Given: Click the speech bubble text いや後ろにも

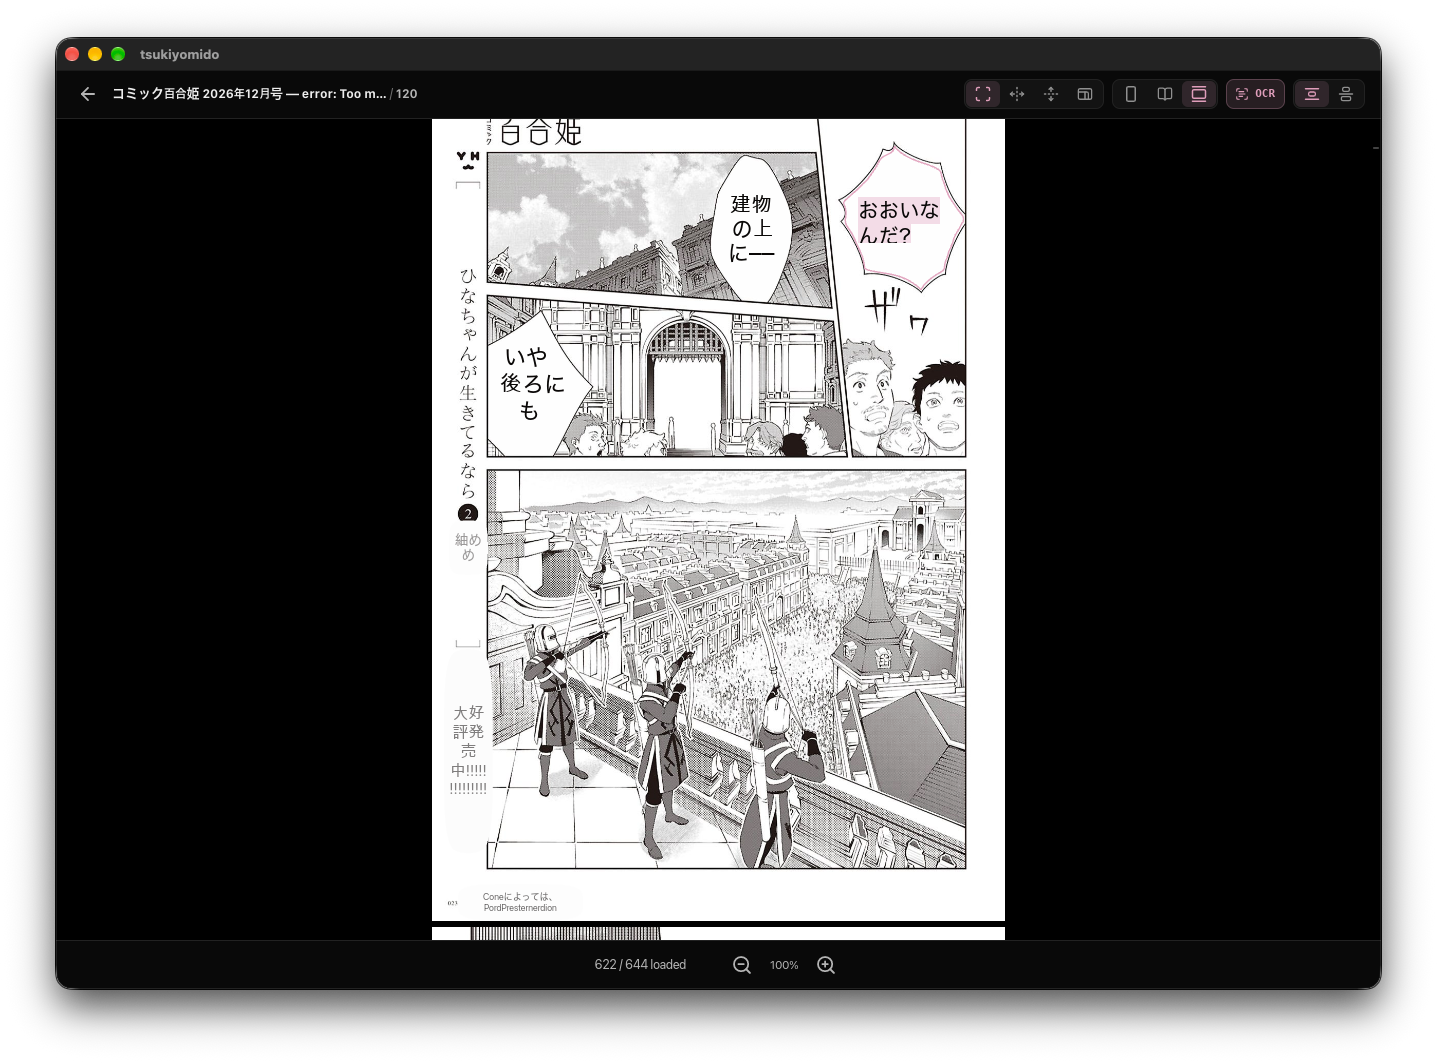Looking at the screenshot, I should point(533,383).
